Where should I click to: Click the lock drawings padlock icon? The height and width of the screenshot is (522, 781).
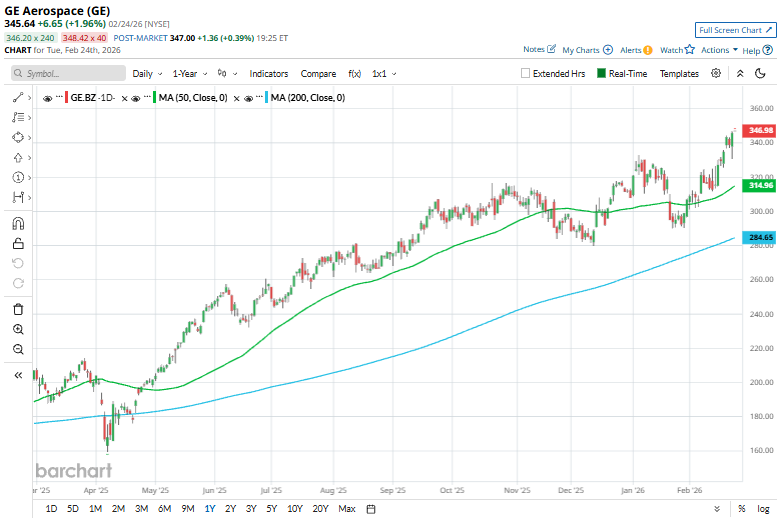click(18, 243)
